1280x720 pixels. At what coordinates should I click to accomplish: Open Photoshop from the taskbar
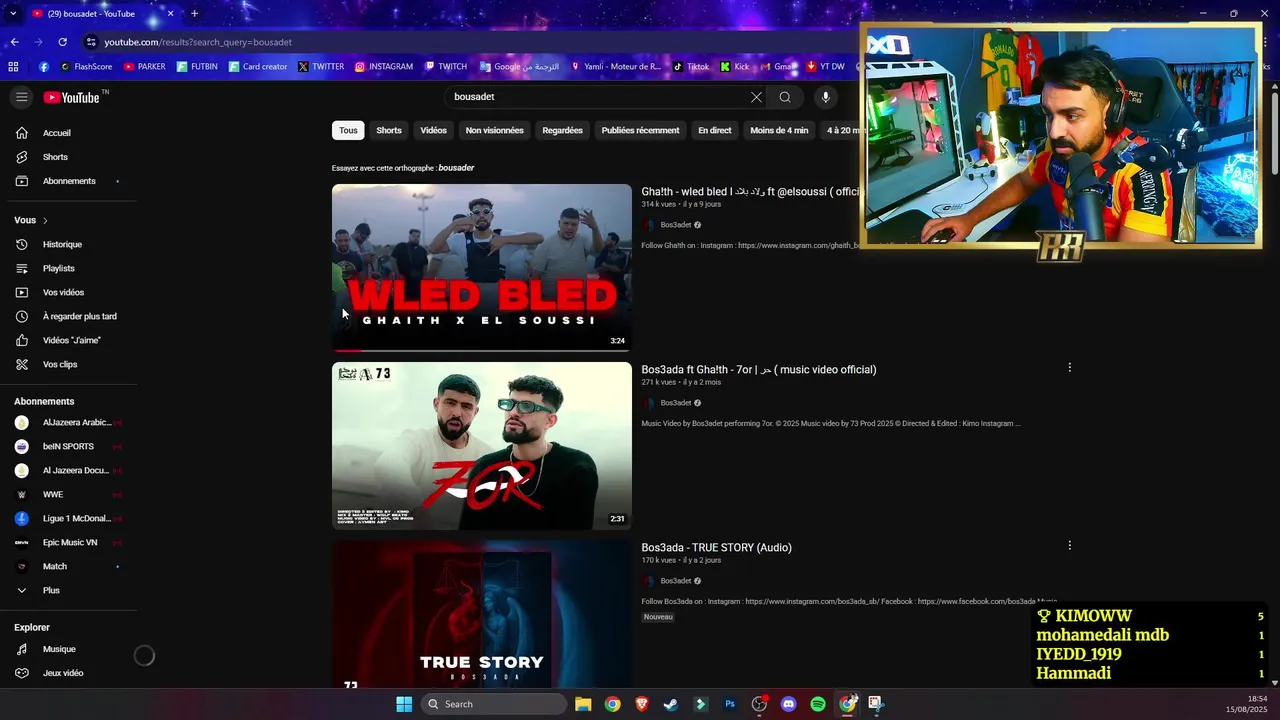(x=730, y=704)
